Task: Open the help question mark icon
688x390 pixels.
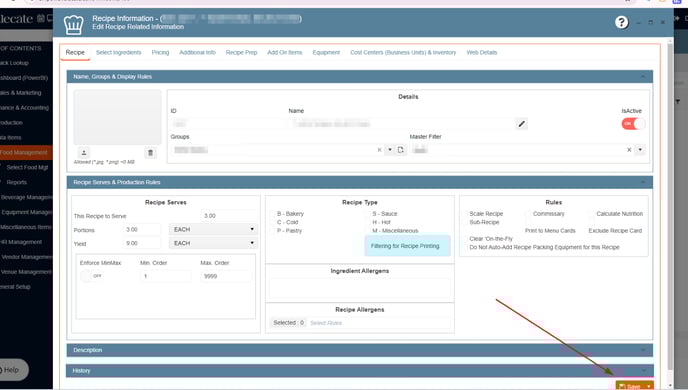Action: (621, 22)
